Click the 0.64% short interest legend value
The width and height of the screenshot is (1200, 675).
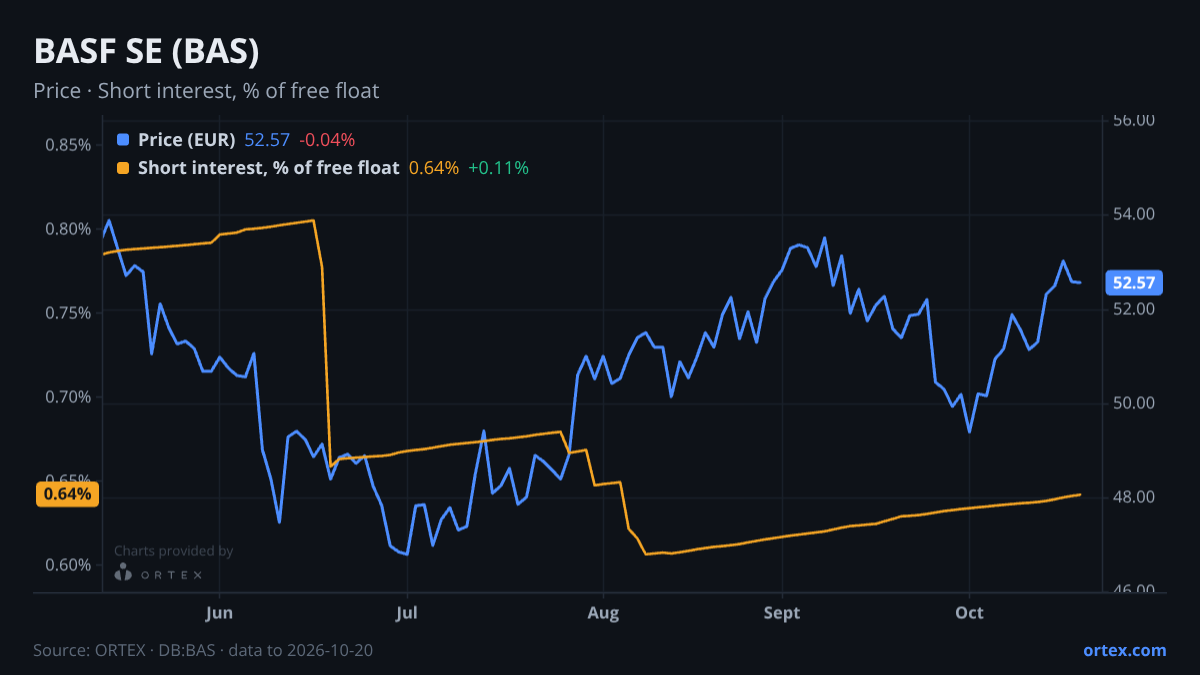(x=434, y=168)
